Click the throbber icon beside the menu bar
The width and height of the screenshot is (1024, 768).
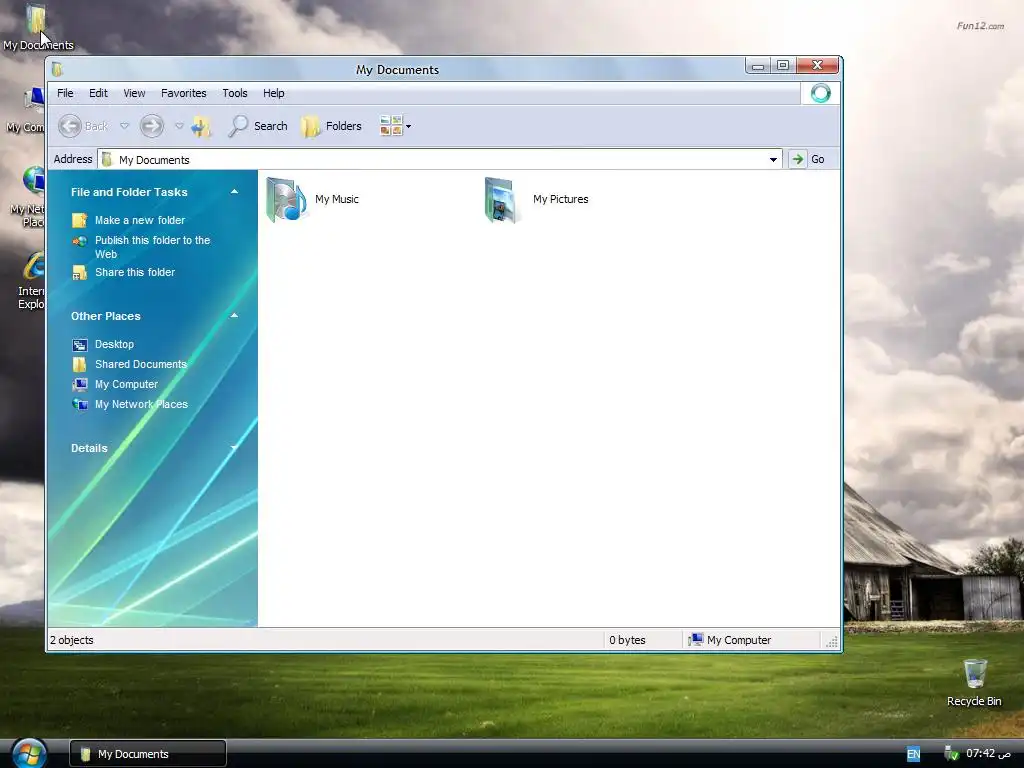(821, 93)
